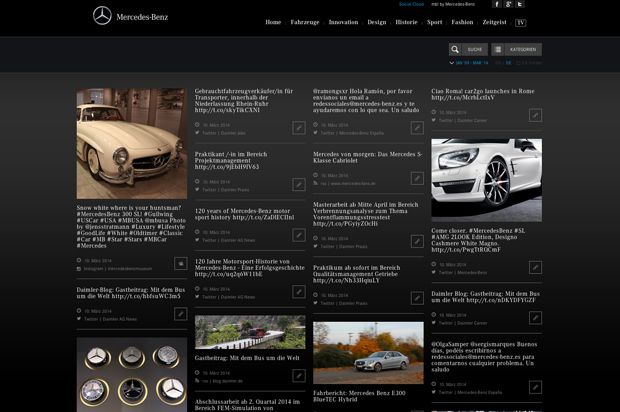Expand the Jan '04 – Mar '14 date range
This screenshot has width=620, height=412.
point(469,63)
